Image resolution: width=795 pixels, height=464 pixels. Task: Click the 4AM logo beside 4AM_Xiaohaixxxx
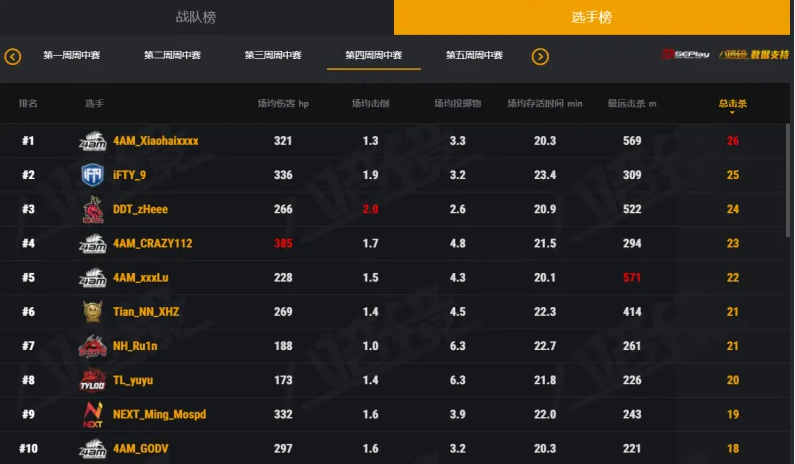point(93,141)
